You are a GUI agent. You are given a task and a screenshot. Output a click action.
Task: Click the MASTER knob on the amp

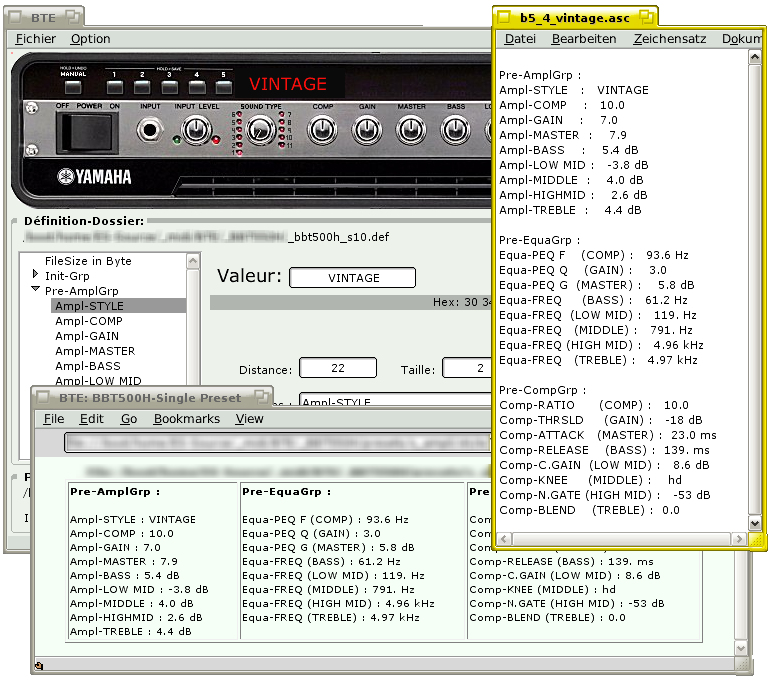coord(411,130)
